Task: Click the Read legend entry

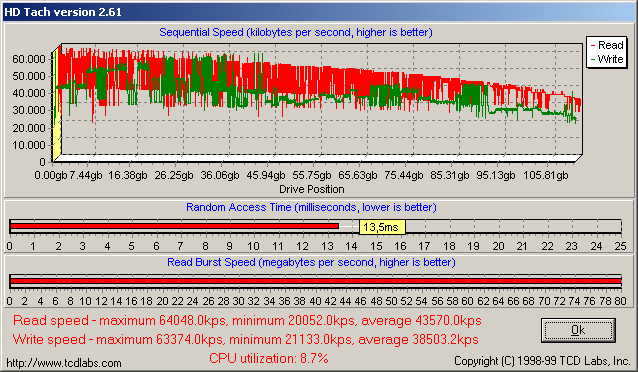Action: (x=606, y=45)
